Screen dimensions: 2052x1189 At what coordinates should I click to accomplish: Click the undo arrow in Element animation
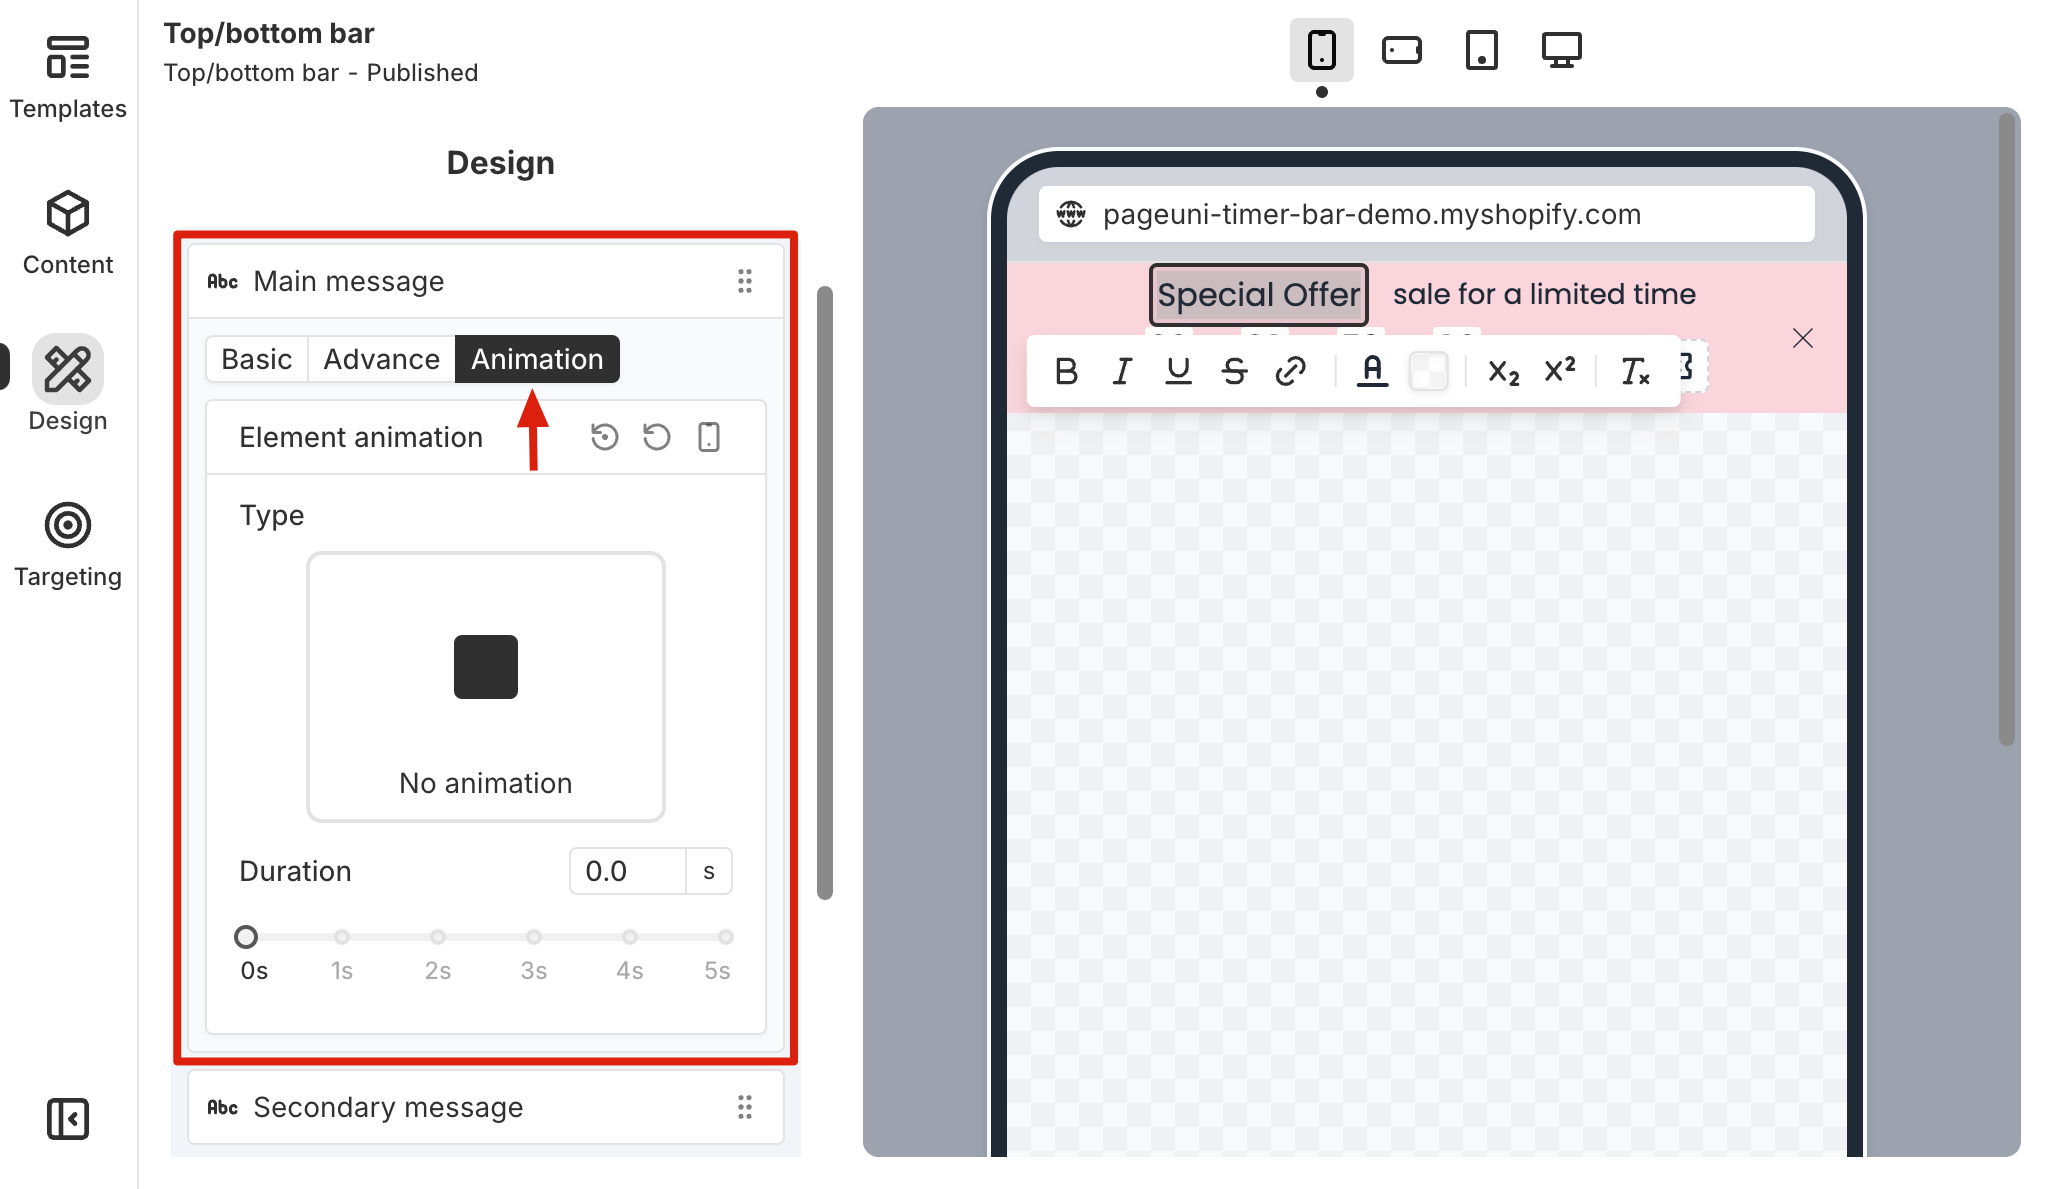click(657, 437)
